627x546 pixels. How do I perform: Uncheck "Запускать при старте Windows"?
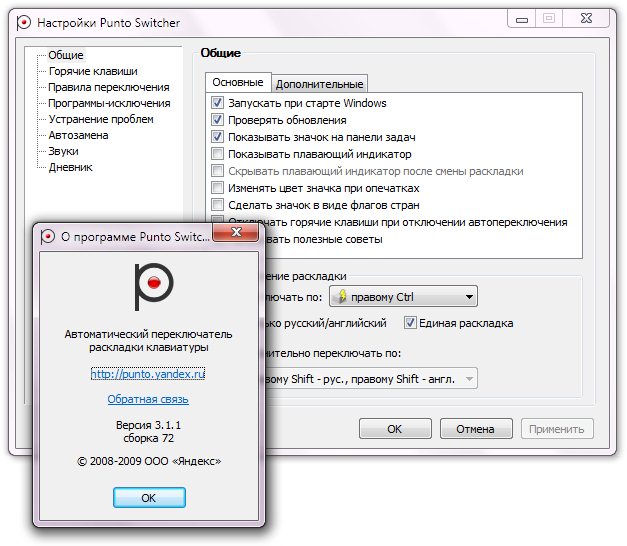pos(218,103)
